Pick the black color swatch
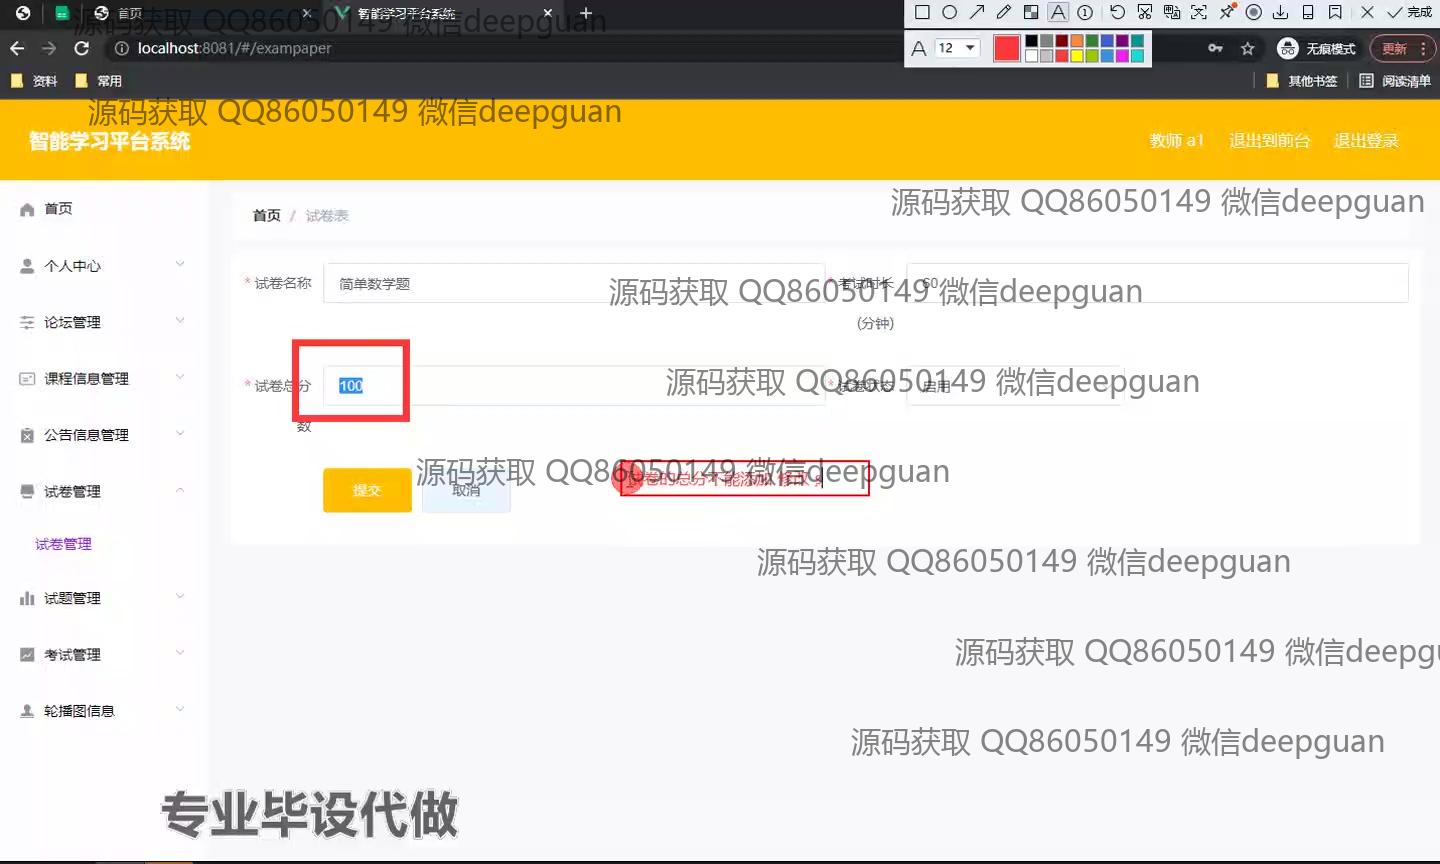 (x=1031, y=41)
